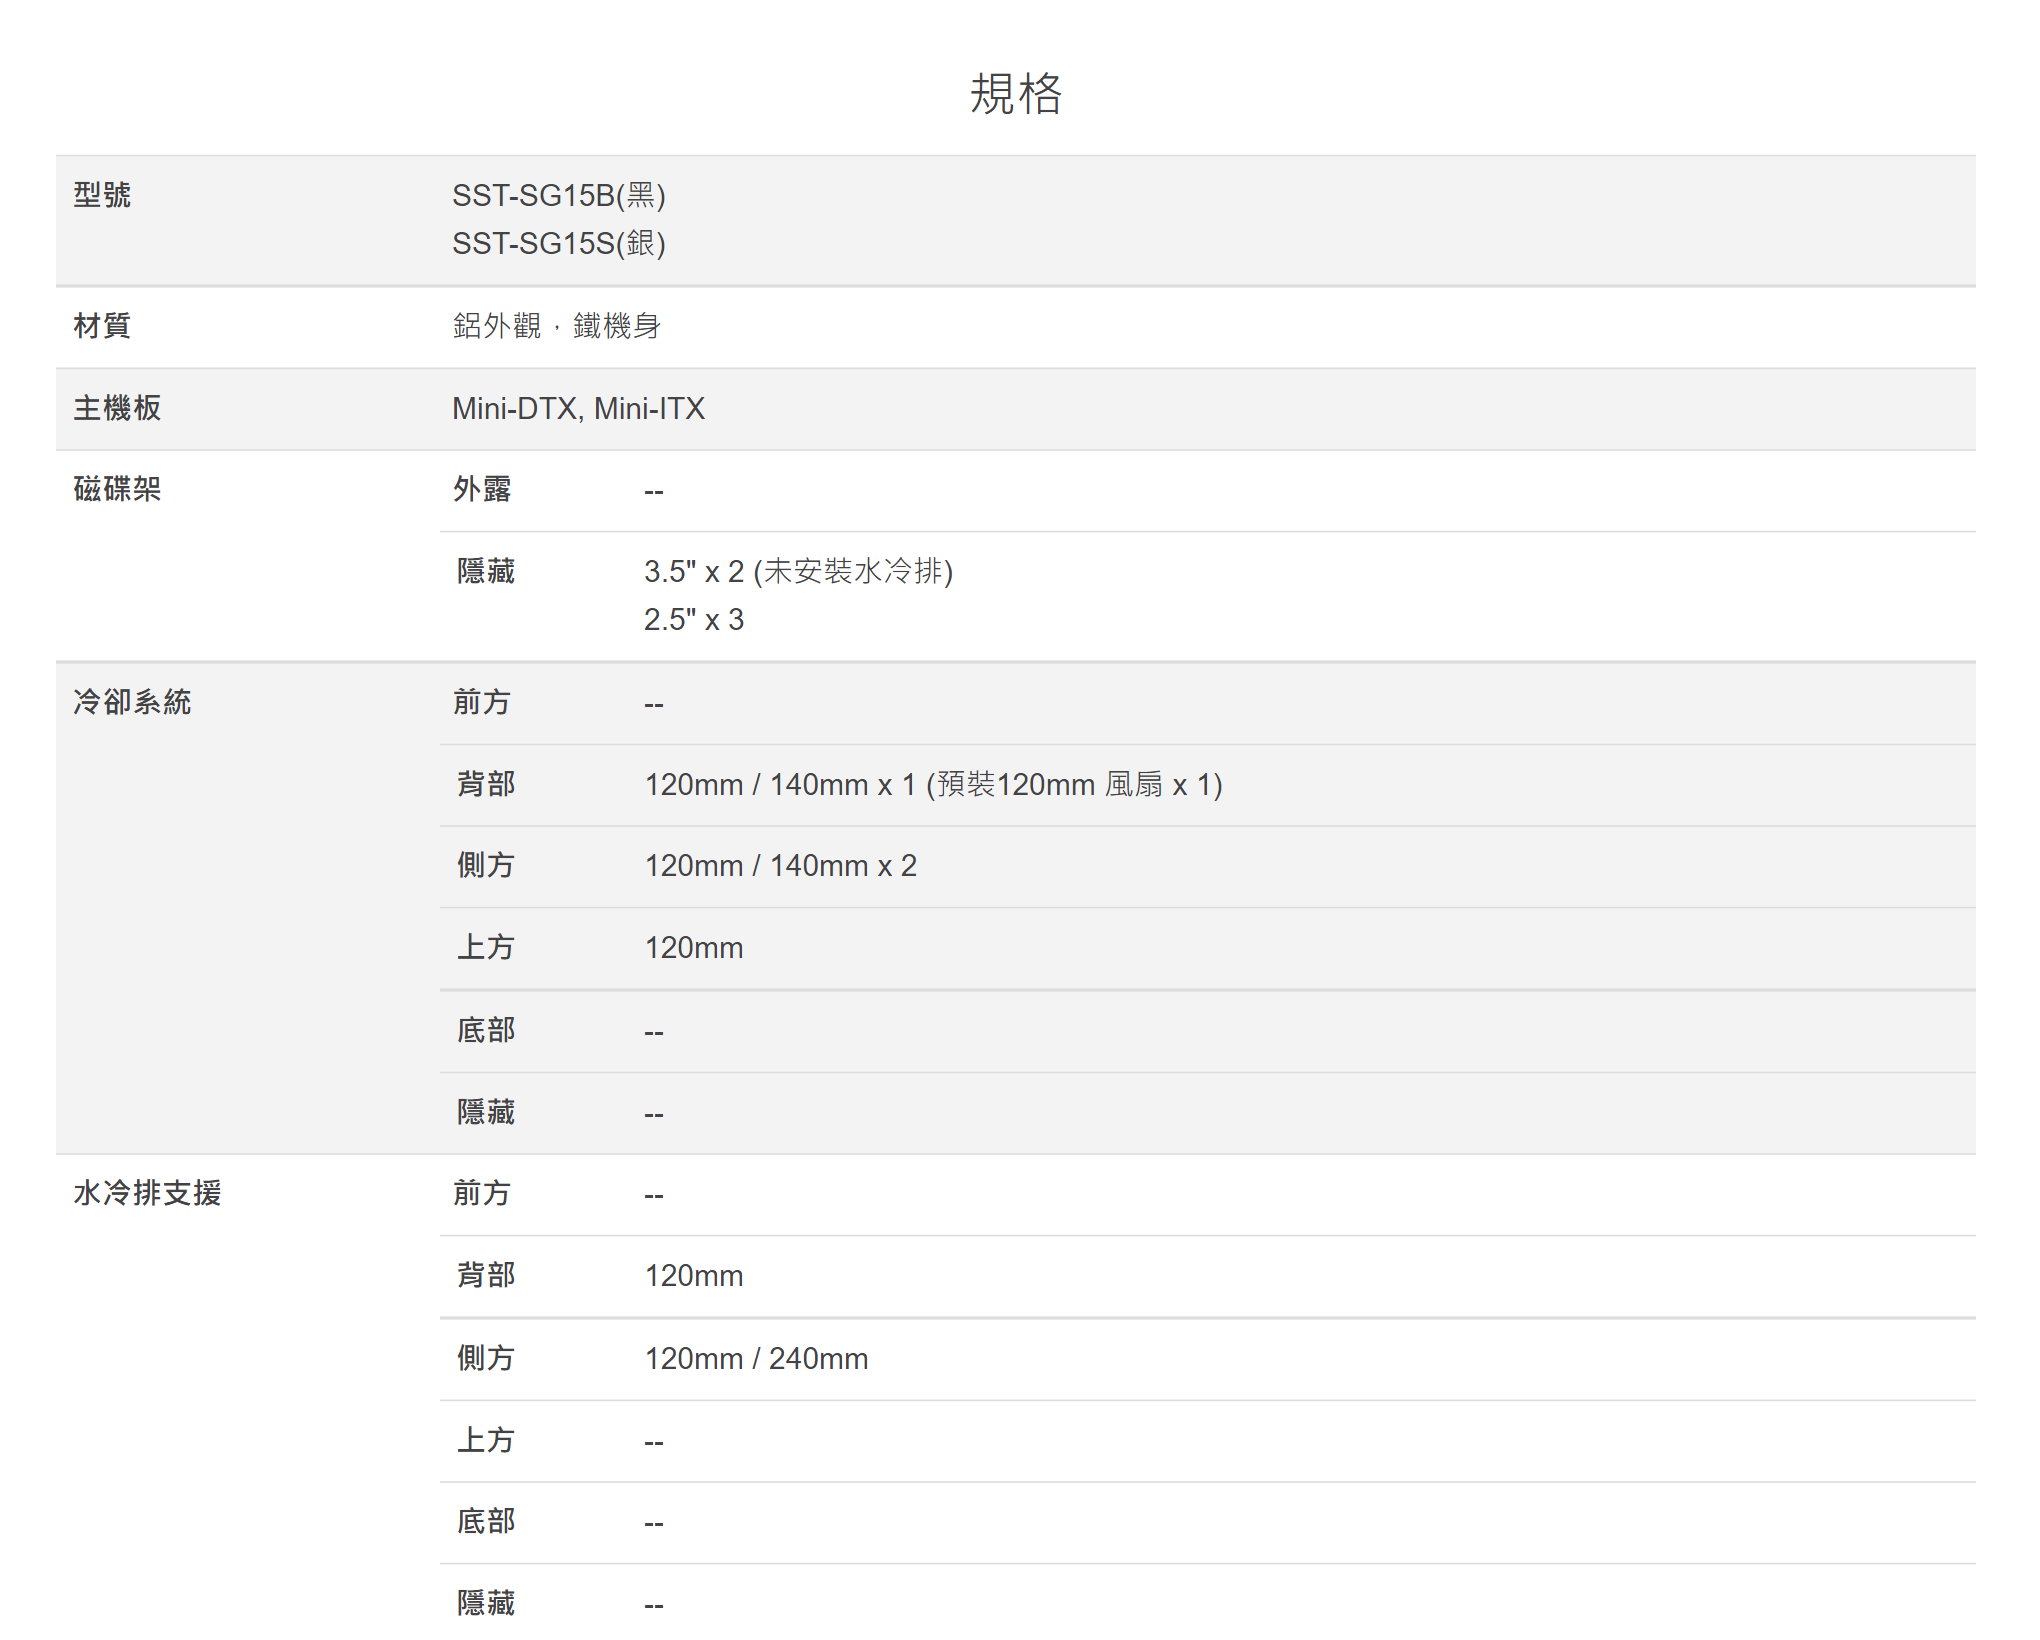Click the 3.5" x 2 (未安裝水冷排) text
The width and height of the screenshot is (2040, 1640).
tap(798, 571)
